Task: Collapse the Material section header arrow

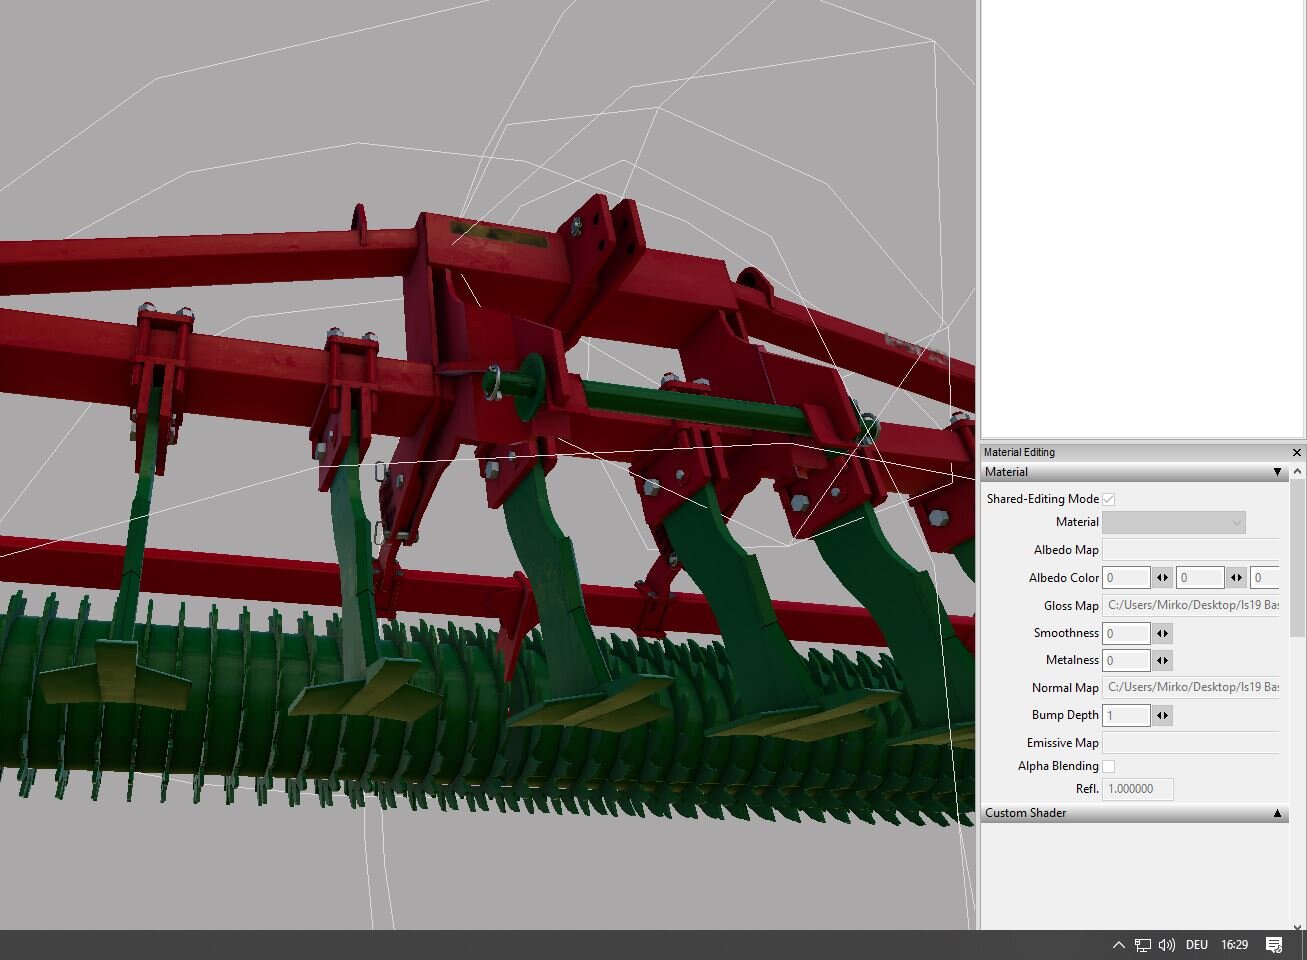Action: (1277, 472)
